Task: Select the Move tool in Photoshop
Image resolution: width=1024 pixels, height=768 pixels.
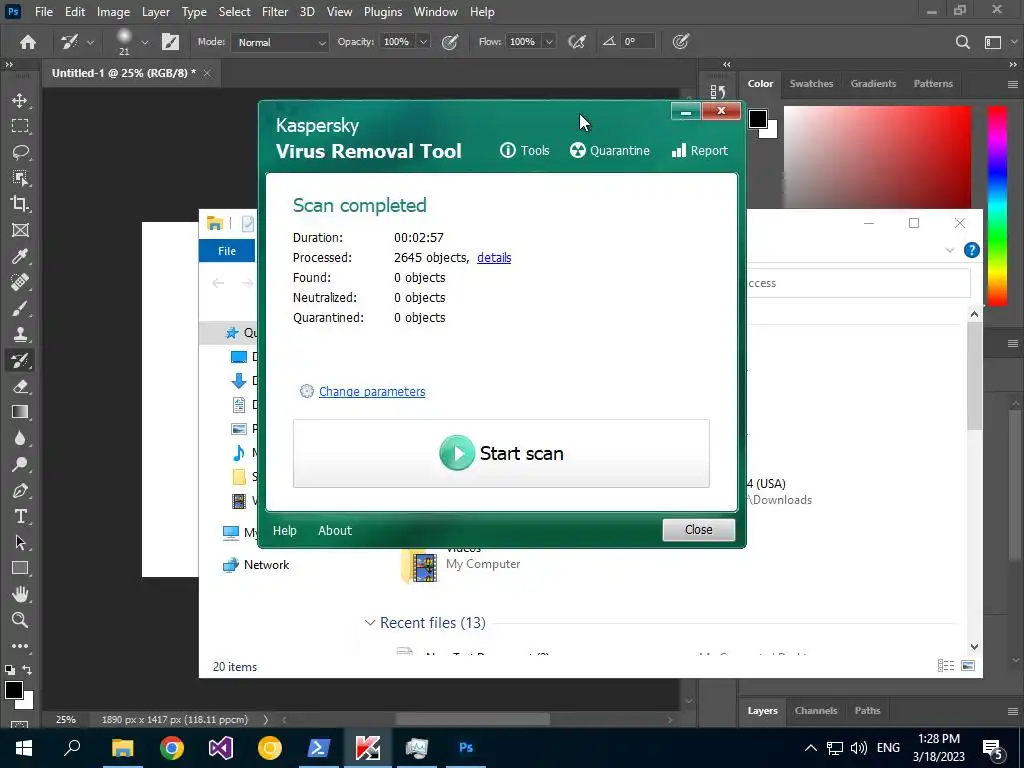Action: pos(20,100)
